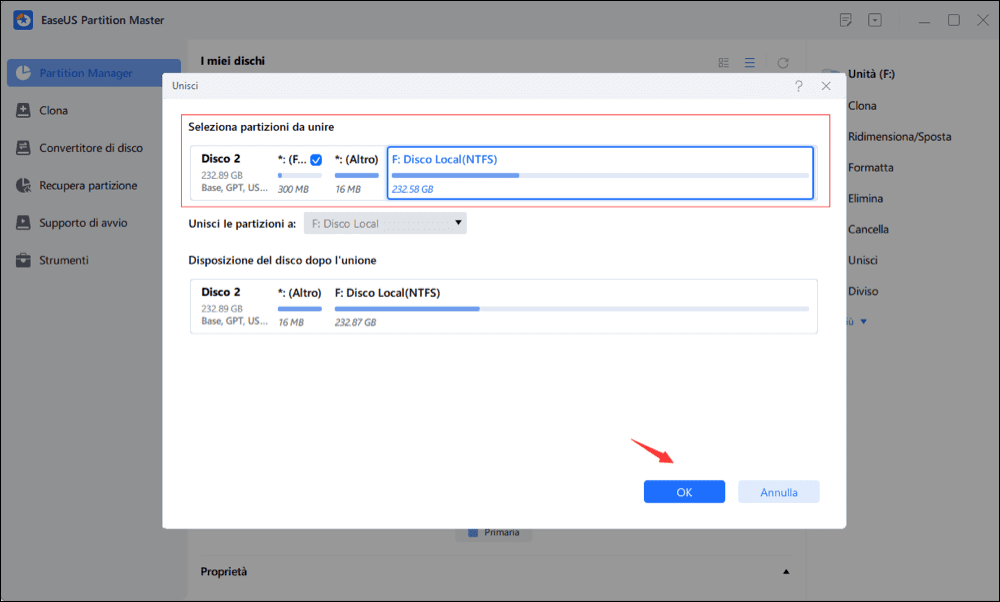
Task: Open Strumenti in the sidebar
Action: [64, 260]
